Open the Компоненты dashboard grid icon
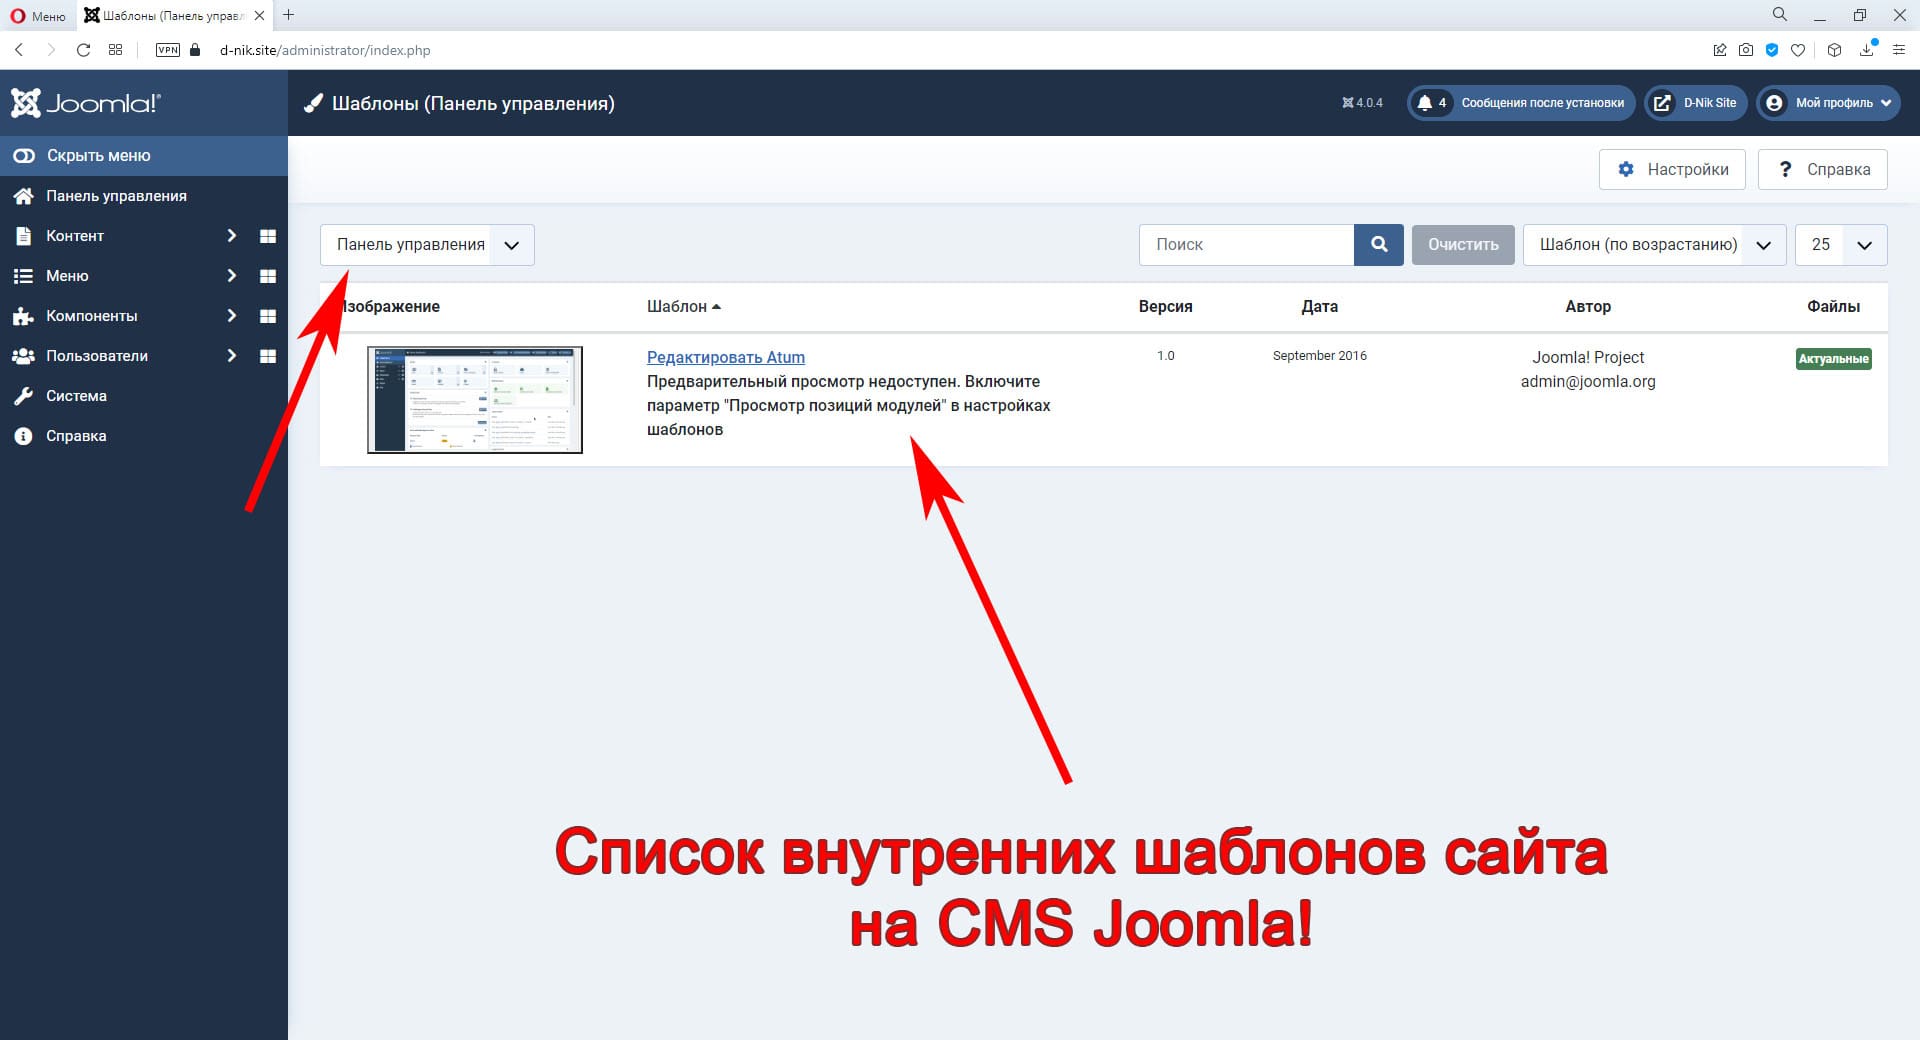1920x1040 pixels. [x=268, y=316]
